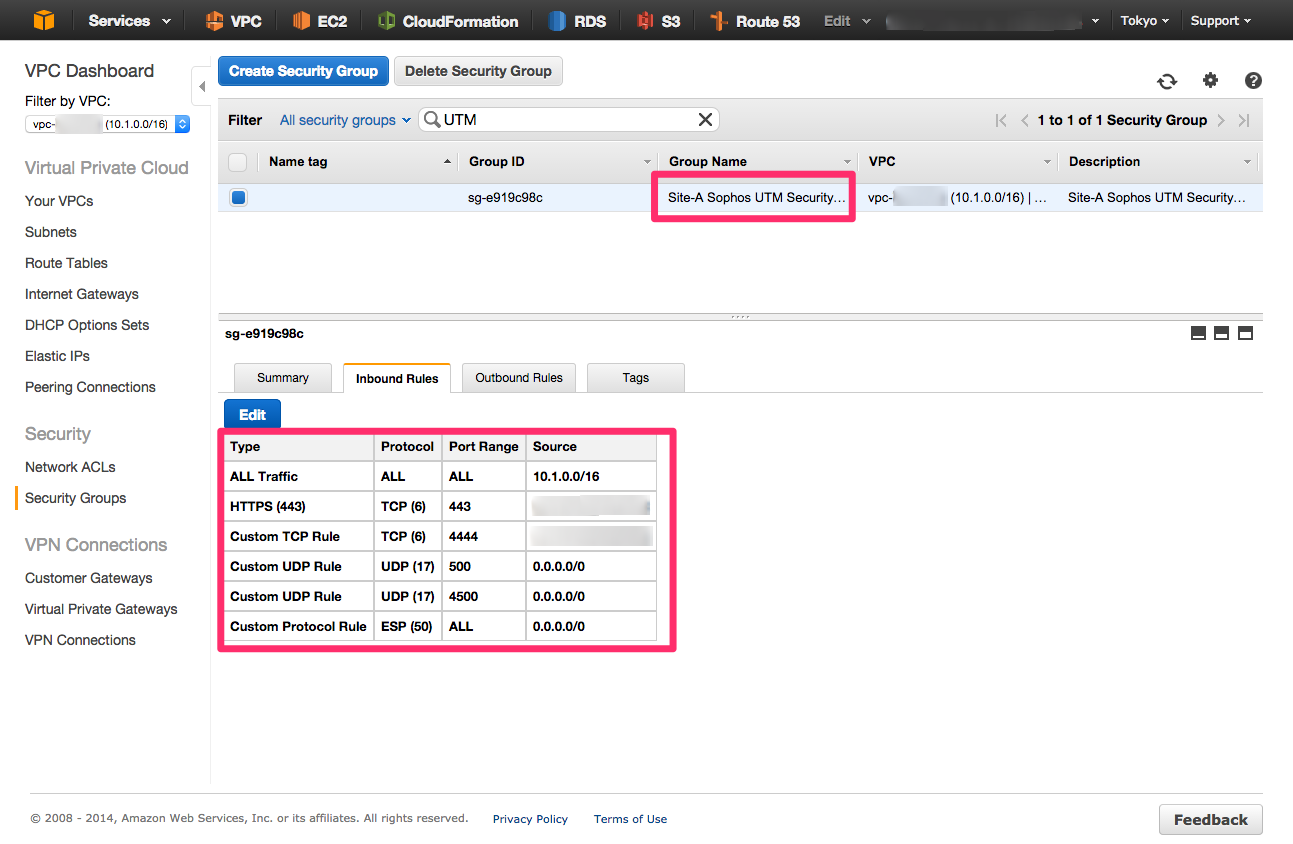Sort by Name tag column
This screenshot has width=1293, height=844.
click(358, 162)
